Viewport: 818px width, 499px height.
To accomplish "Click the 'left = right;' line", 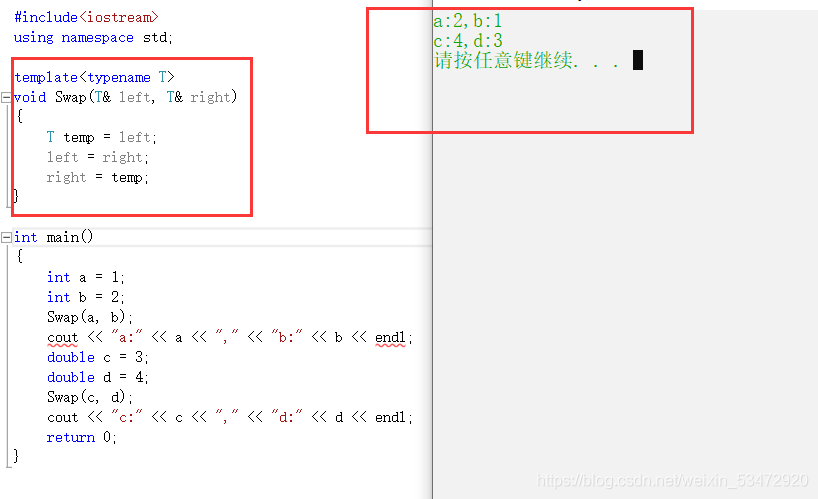I will pyautogui.click(x=98, y=157).
